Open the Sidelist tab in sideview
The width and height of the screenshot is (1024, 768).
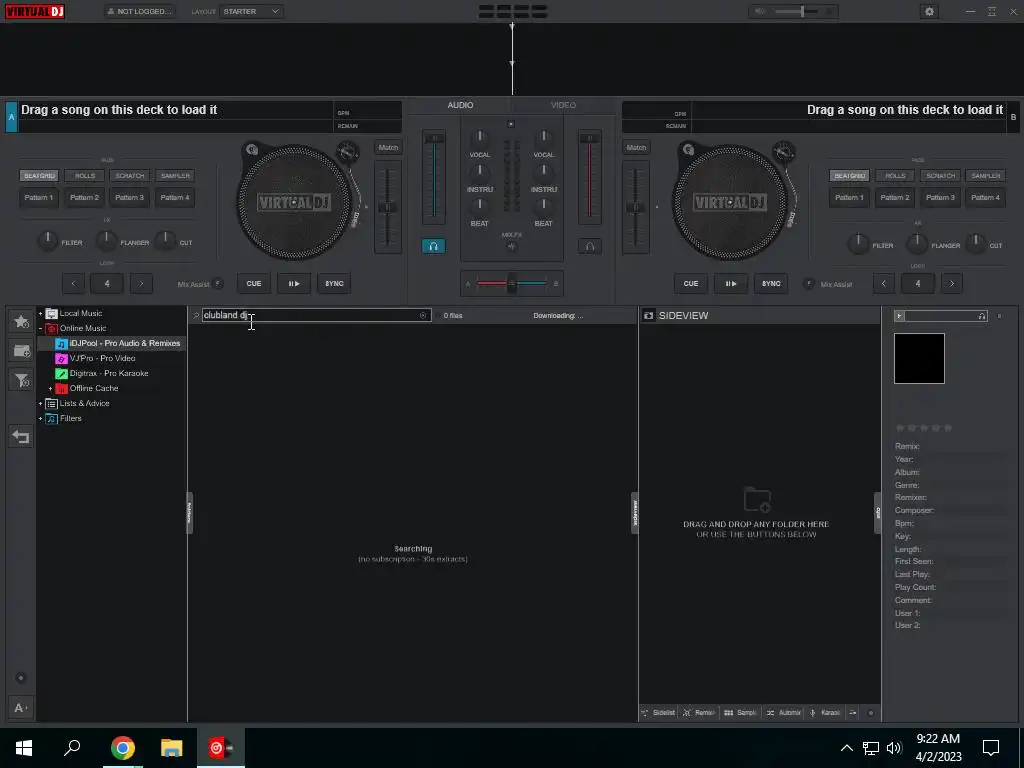(658, 712)
